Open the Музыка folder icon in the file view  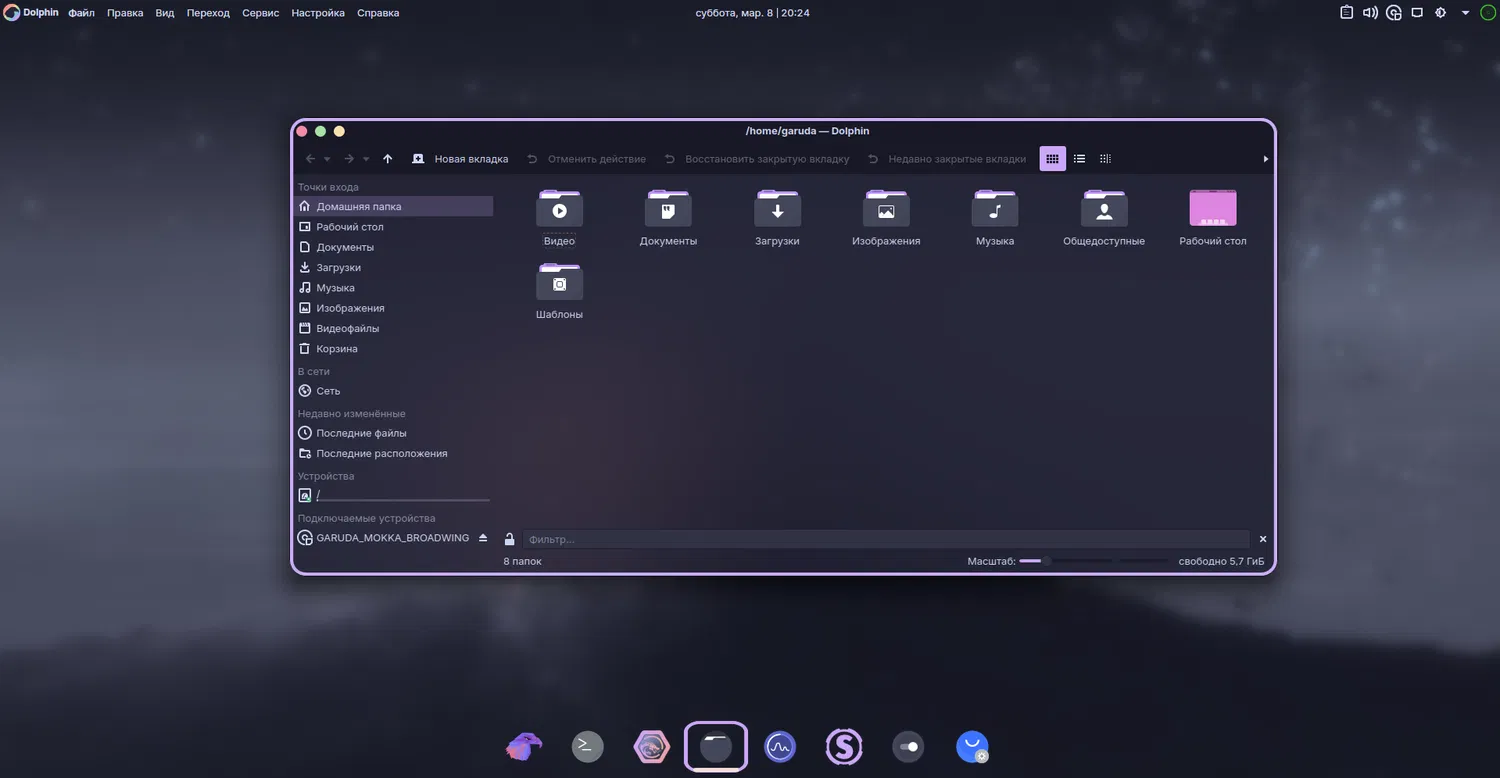pos(995,209)
